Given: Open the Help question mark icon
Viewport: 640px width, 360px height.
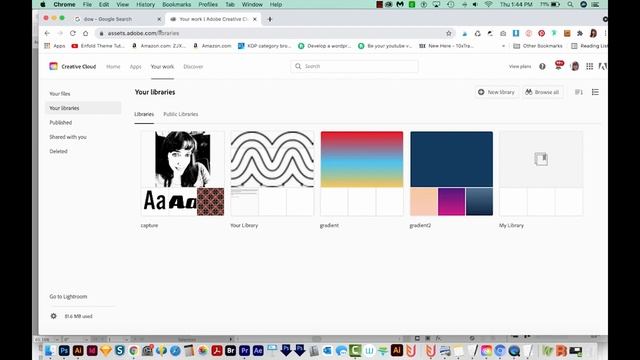Looking at the screenshot, I should 542,66.
